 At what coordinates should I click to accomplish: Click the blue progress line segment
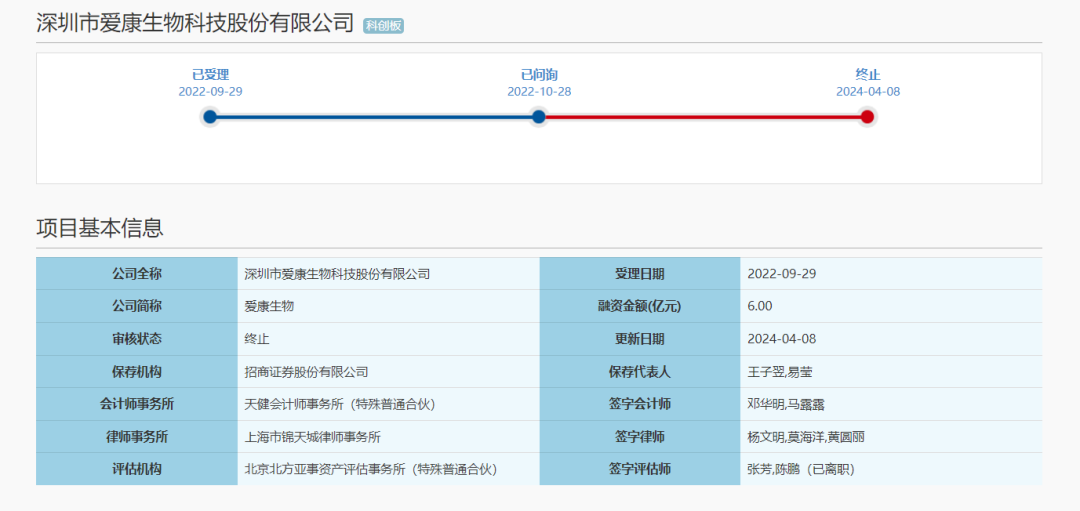[x=374, y=117]
